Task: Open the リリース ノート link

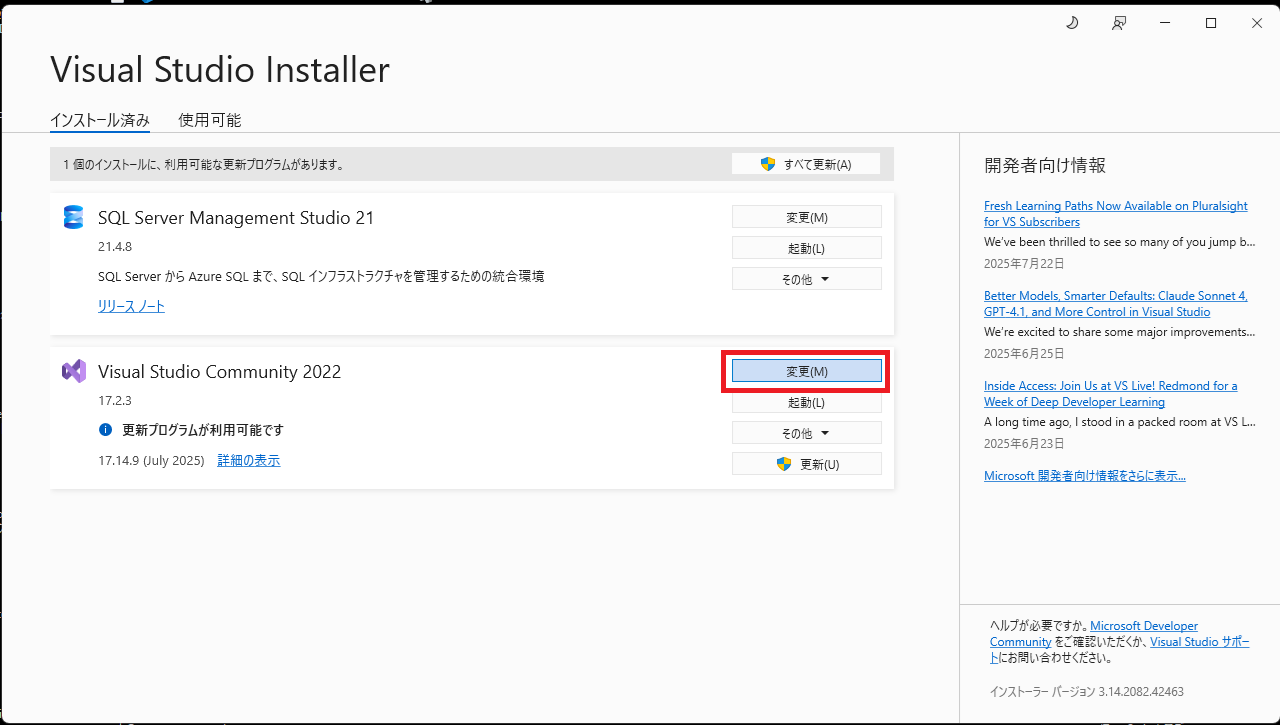Action: pos(131,306)
